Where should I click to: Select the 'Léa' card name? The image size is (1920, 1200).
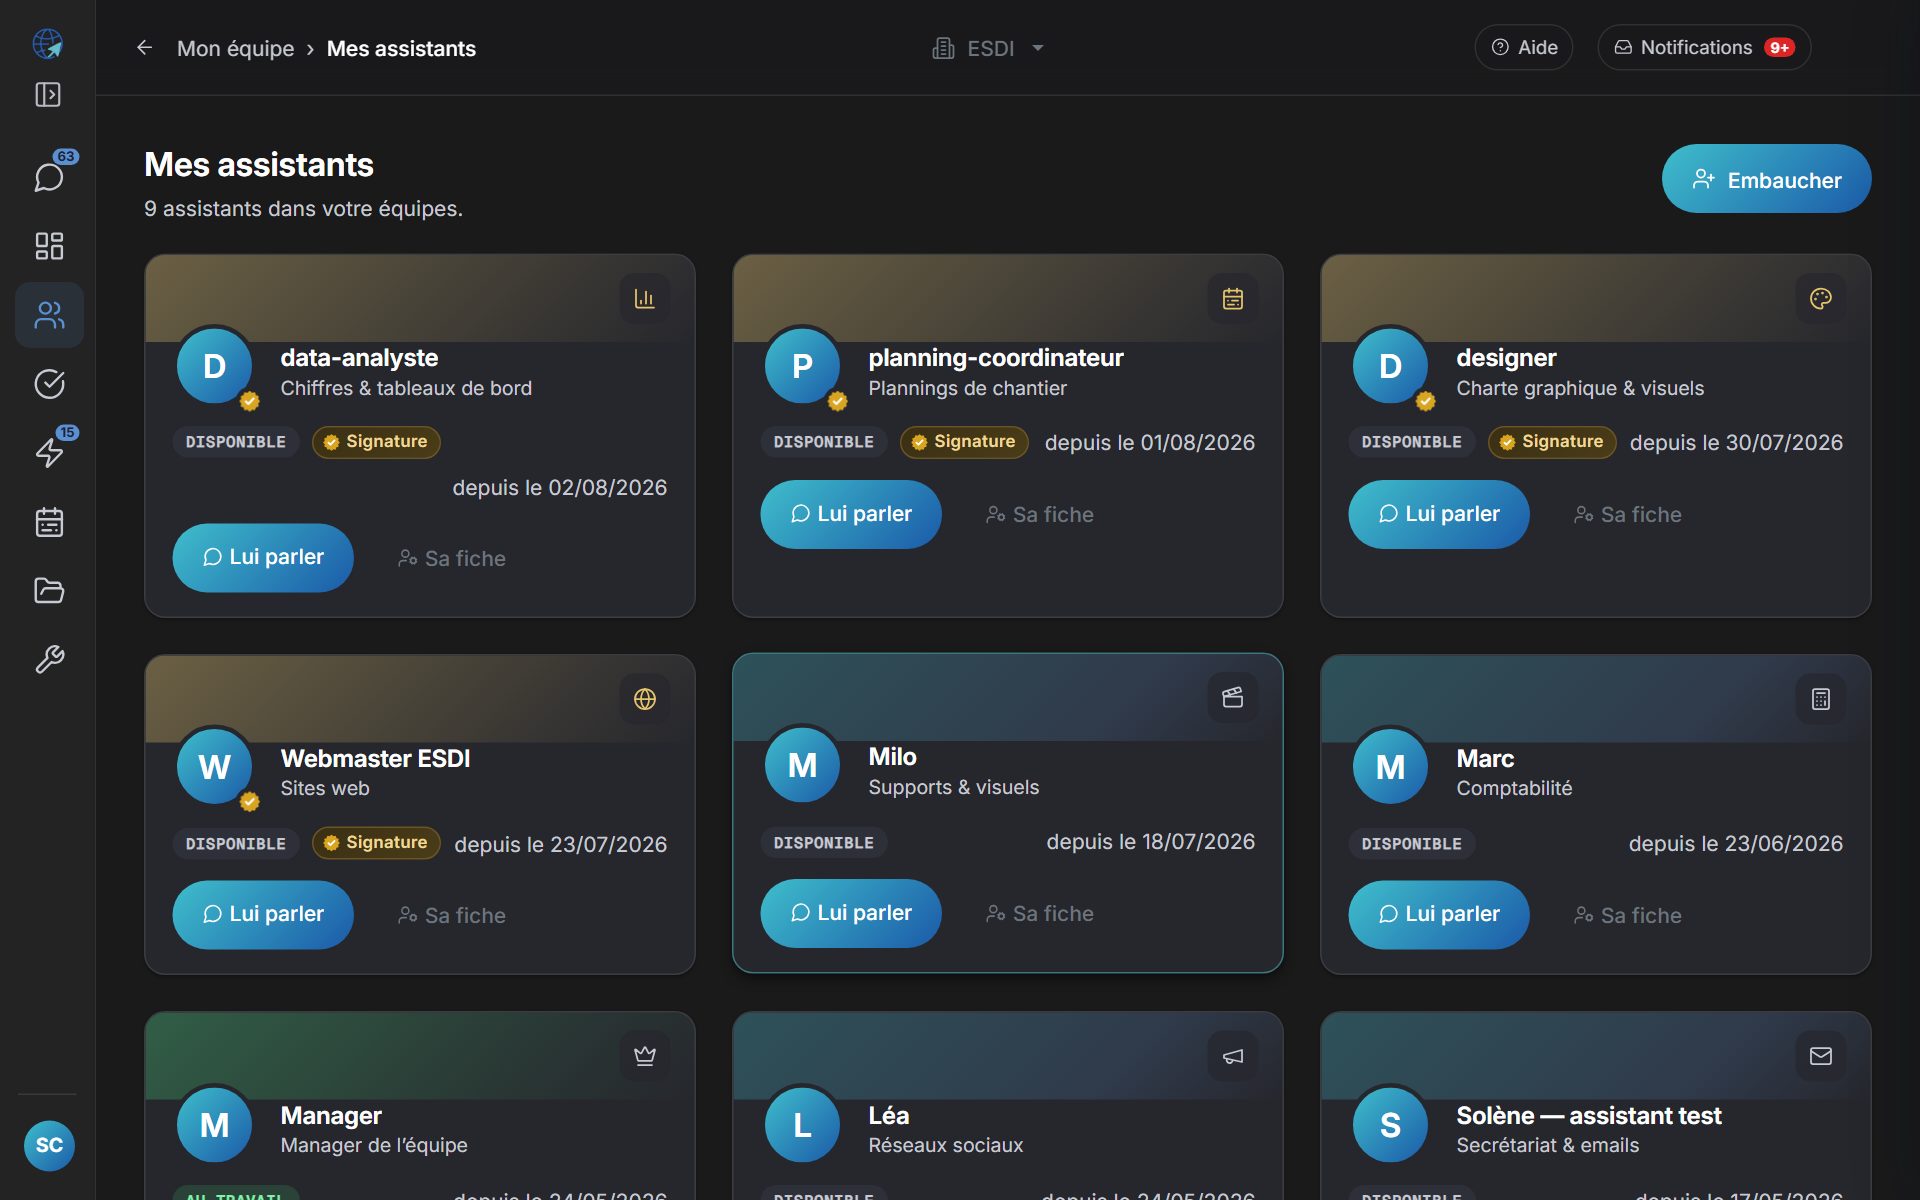pyautogui.click(x=889, y=1115)
